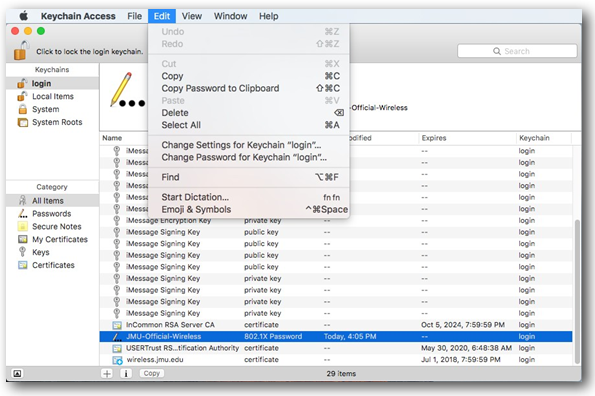This screenshot has height=396, width=595.
Task: Open the View menu
Action: point(192,16)
